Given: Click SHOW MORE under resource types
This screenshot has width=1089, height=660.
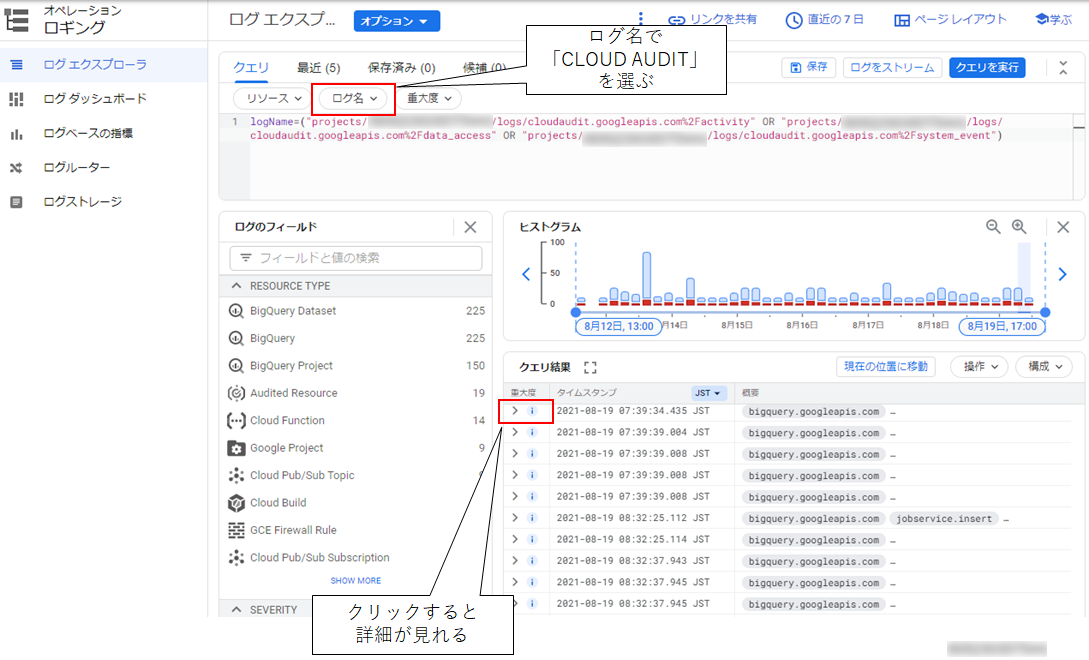Looking at the screenshot, I should pyautogui.click(x=356, y=581).
